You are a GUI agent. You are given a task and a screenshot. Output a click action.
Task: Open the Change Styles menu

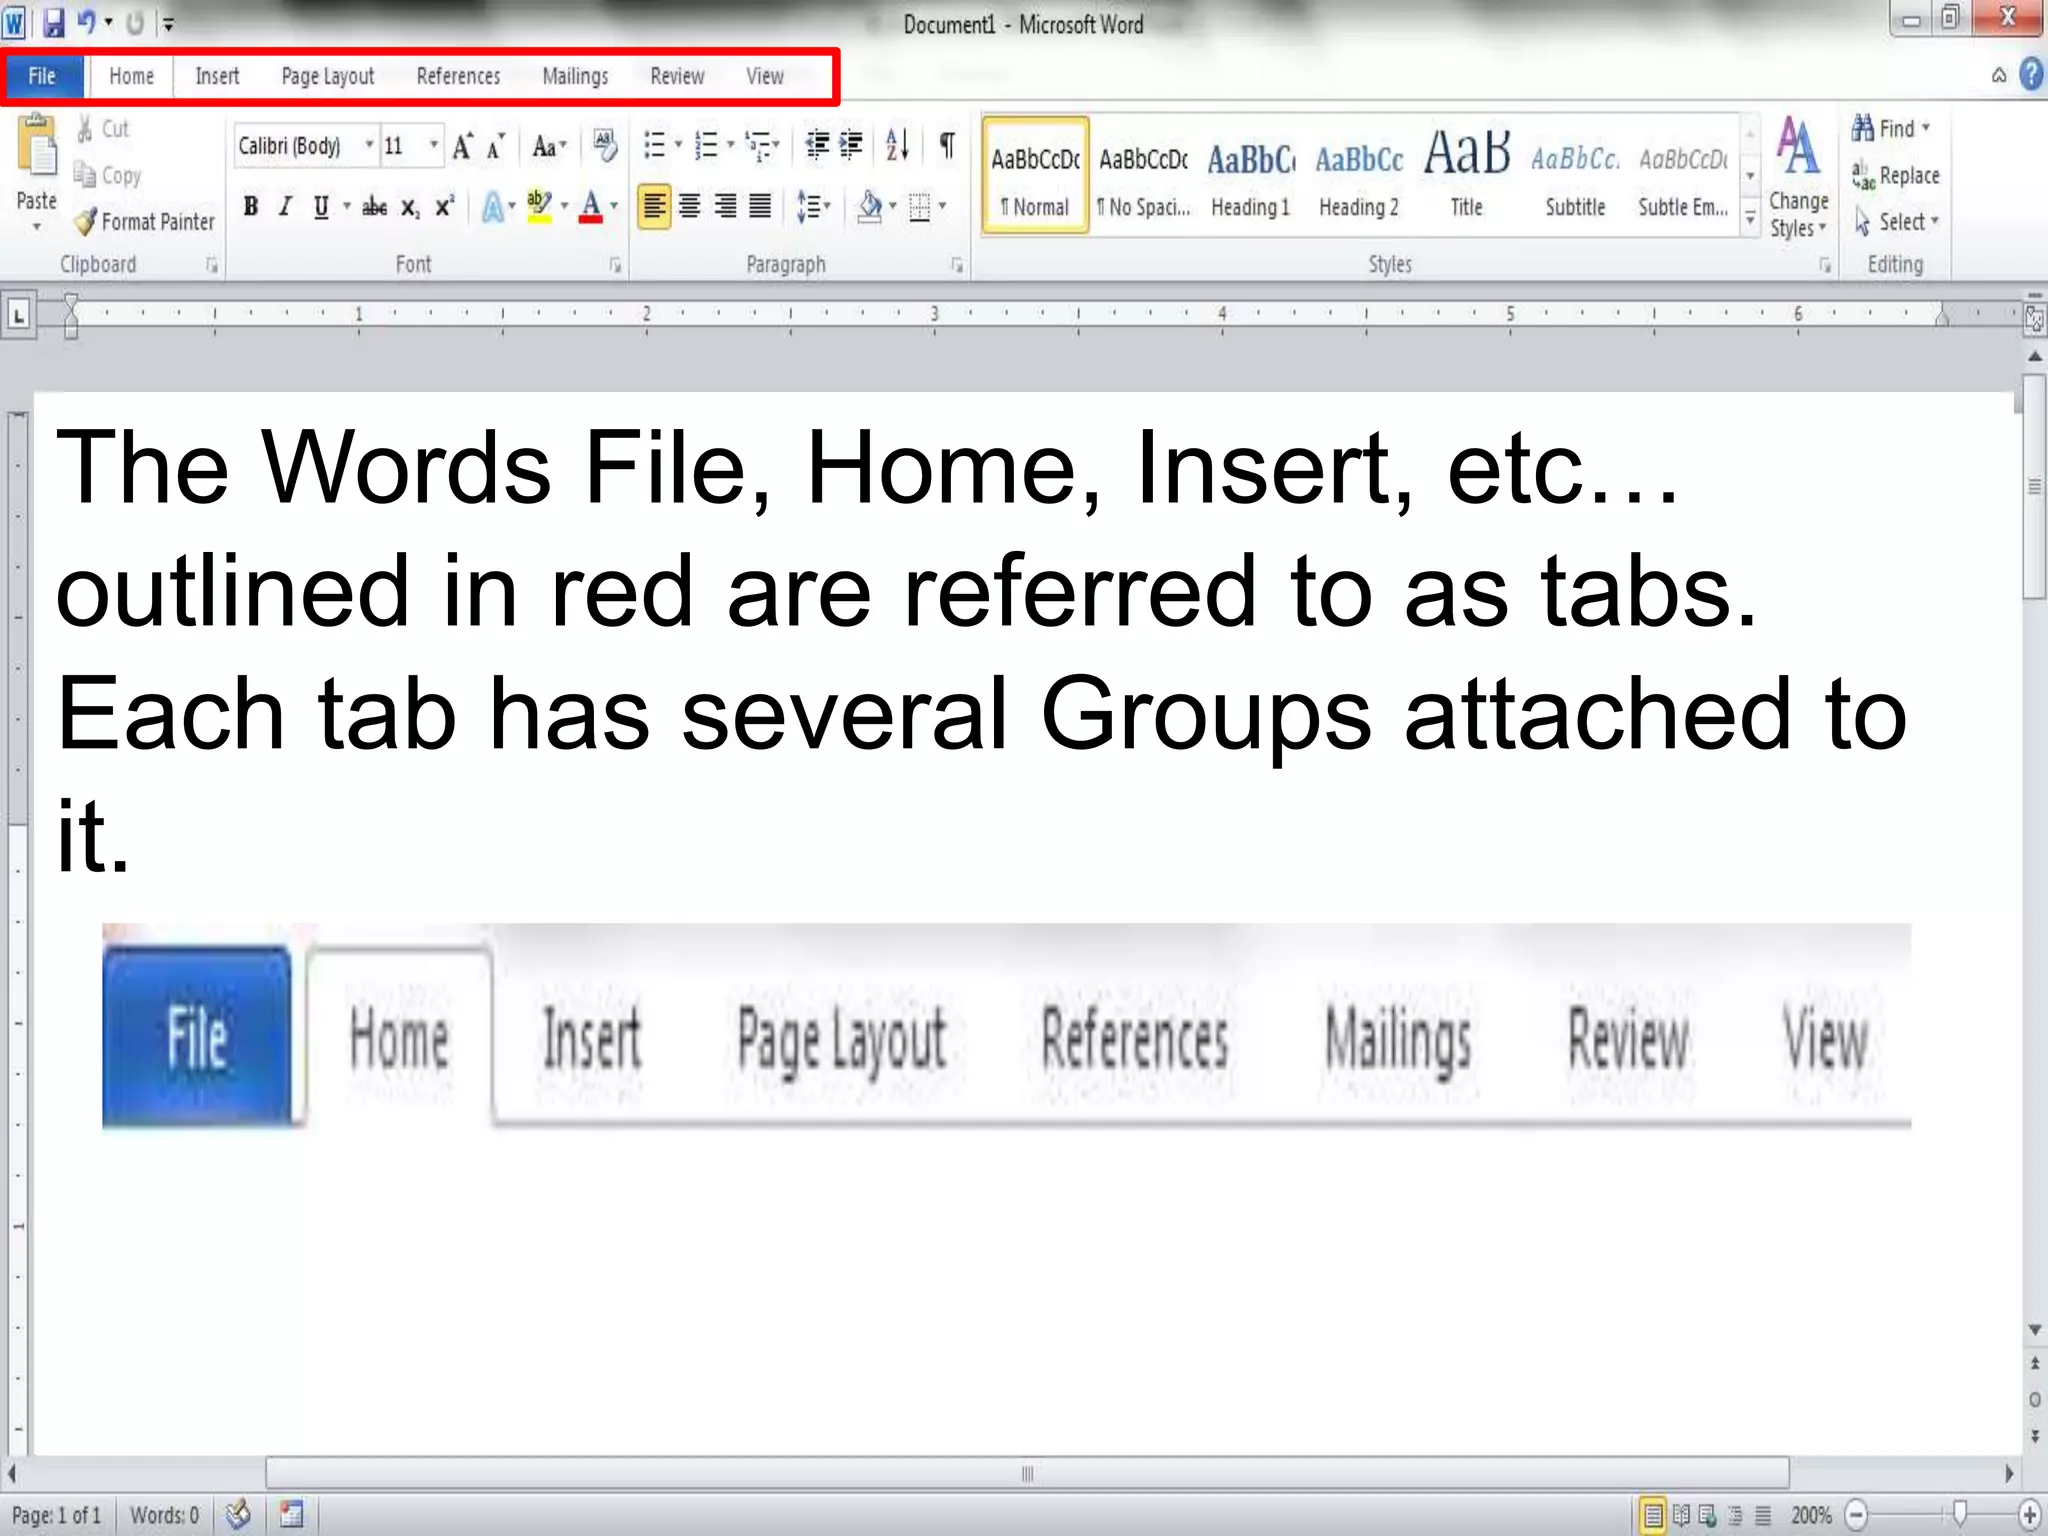(x=1798, y=178)
